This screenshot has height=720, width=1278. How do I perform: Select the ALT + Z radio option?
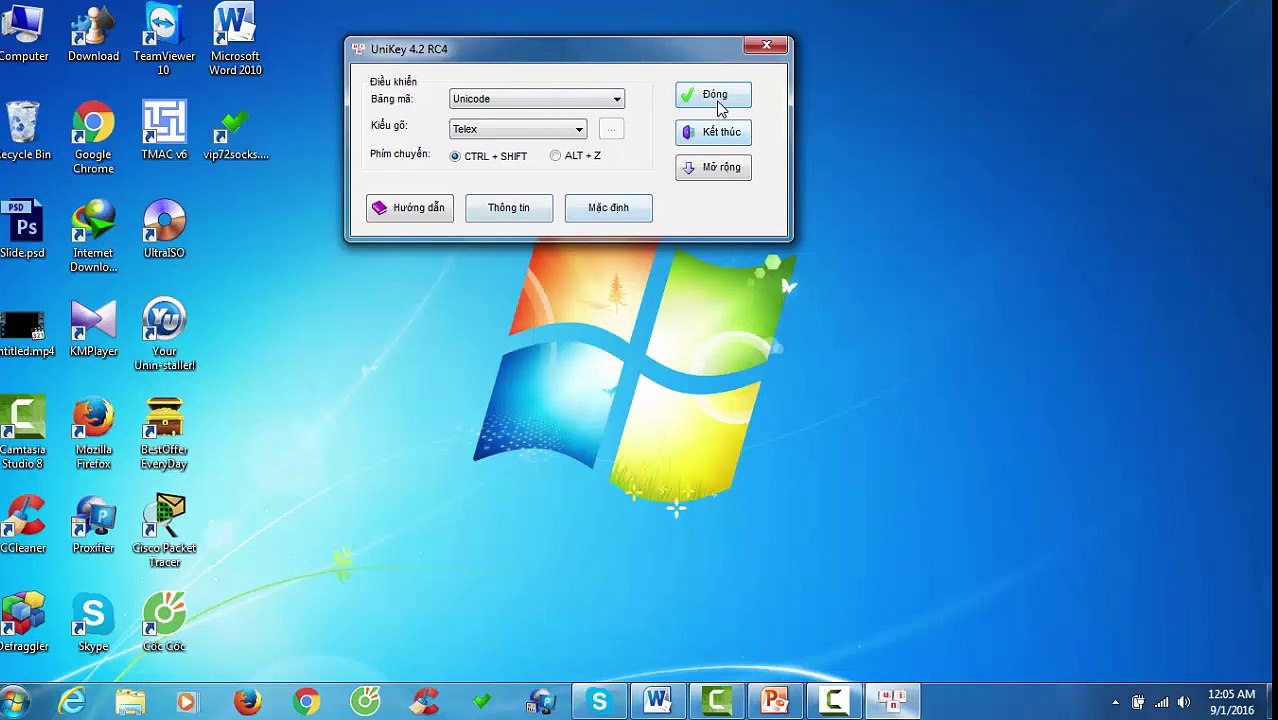[576, 156]
